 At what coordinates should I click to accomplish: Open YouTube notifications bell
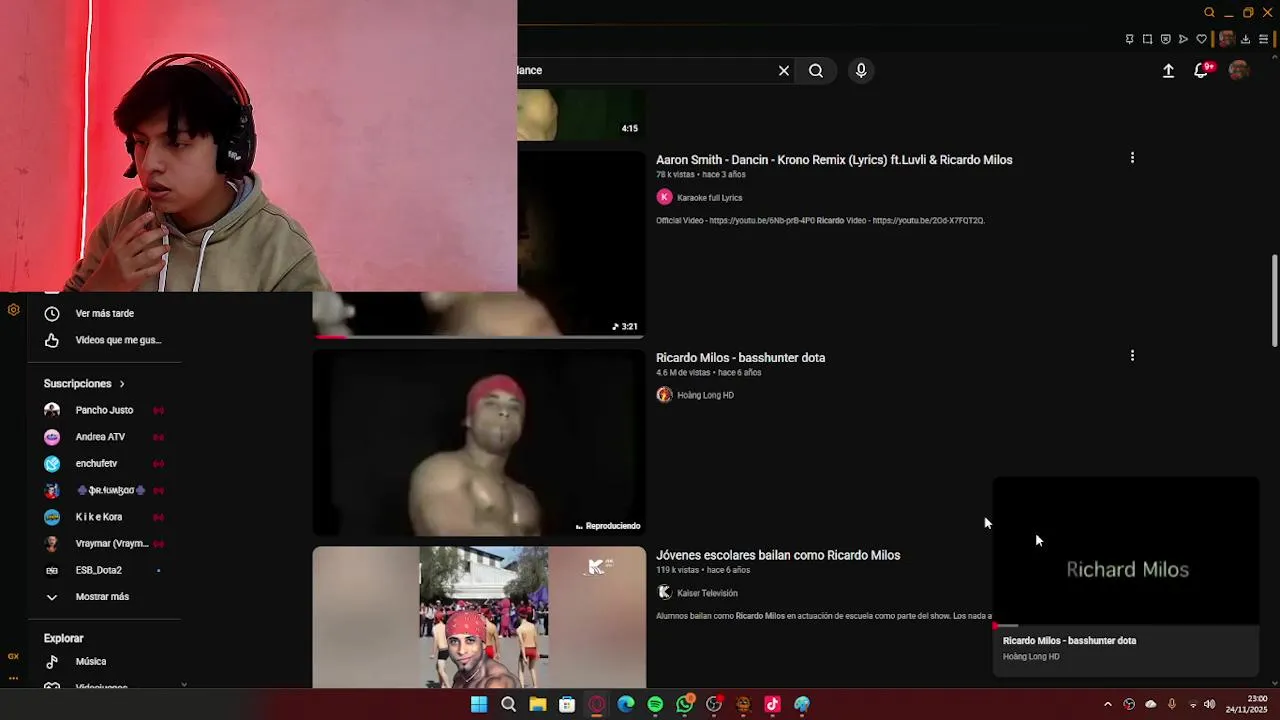pos(1201,71)
